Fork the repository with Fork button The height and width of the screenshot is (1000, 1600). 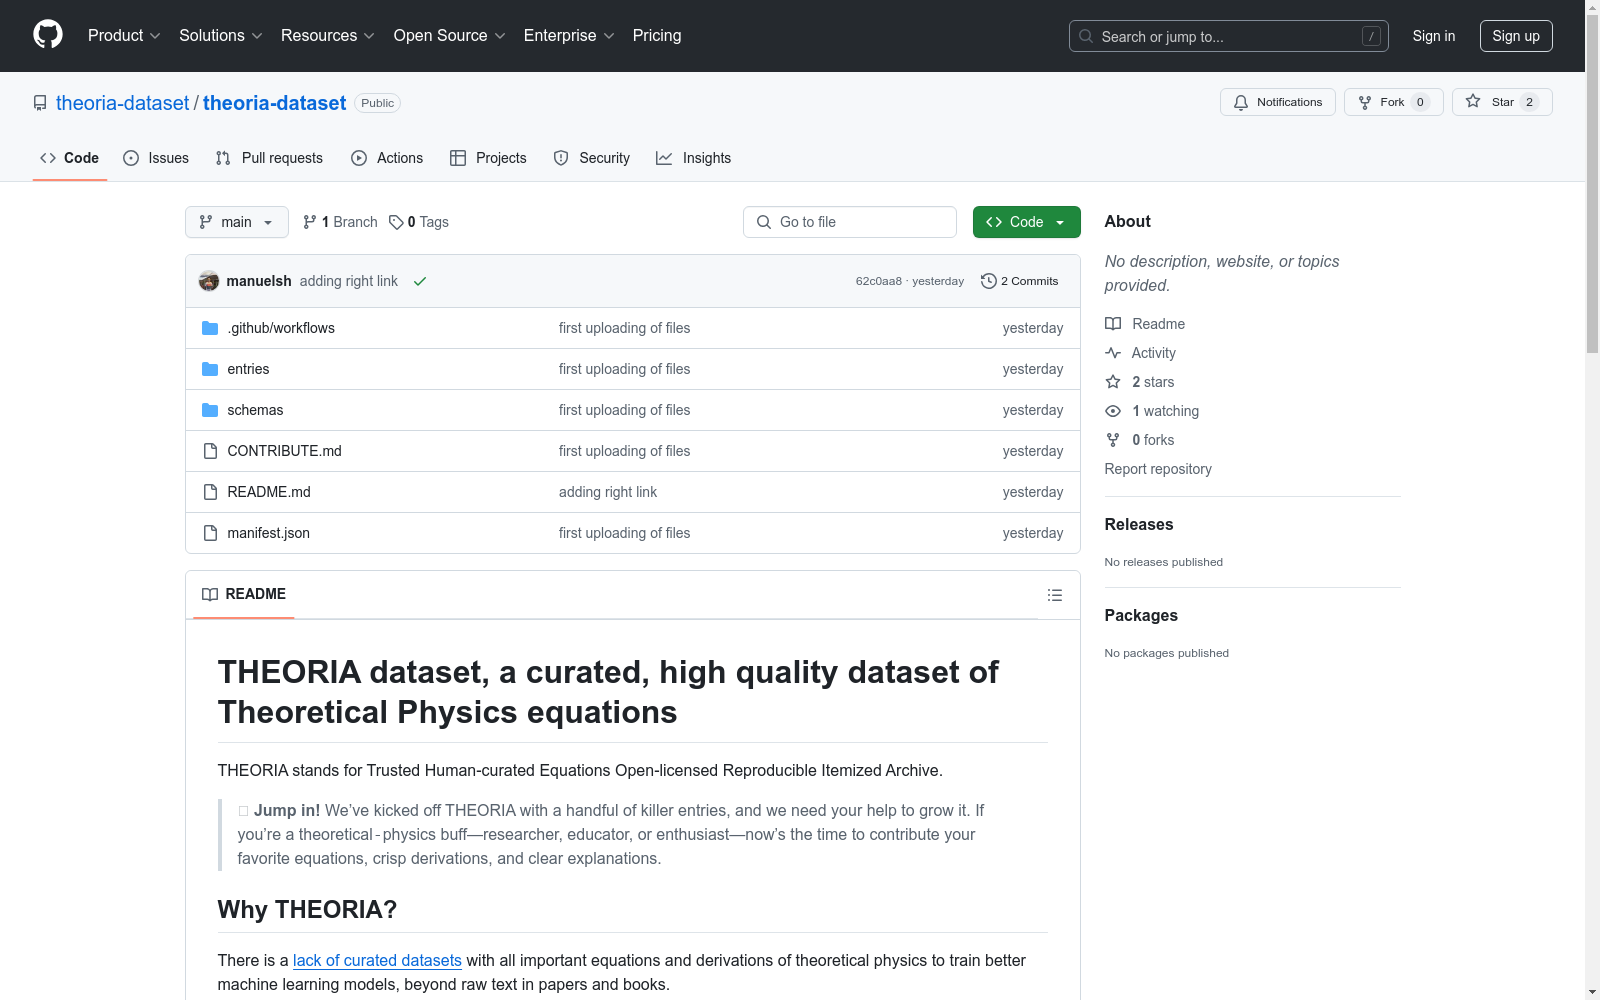pyautogui.click(x=1394, y=102)
